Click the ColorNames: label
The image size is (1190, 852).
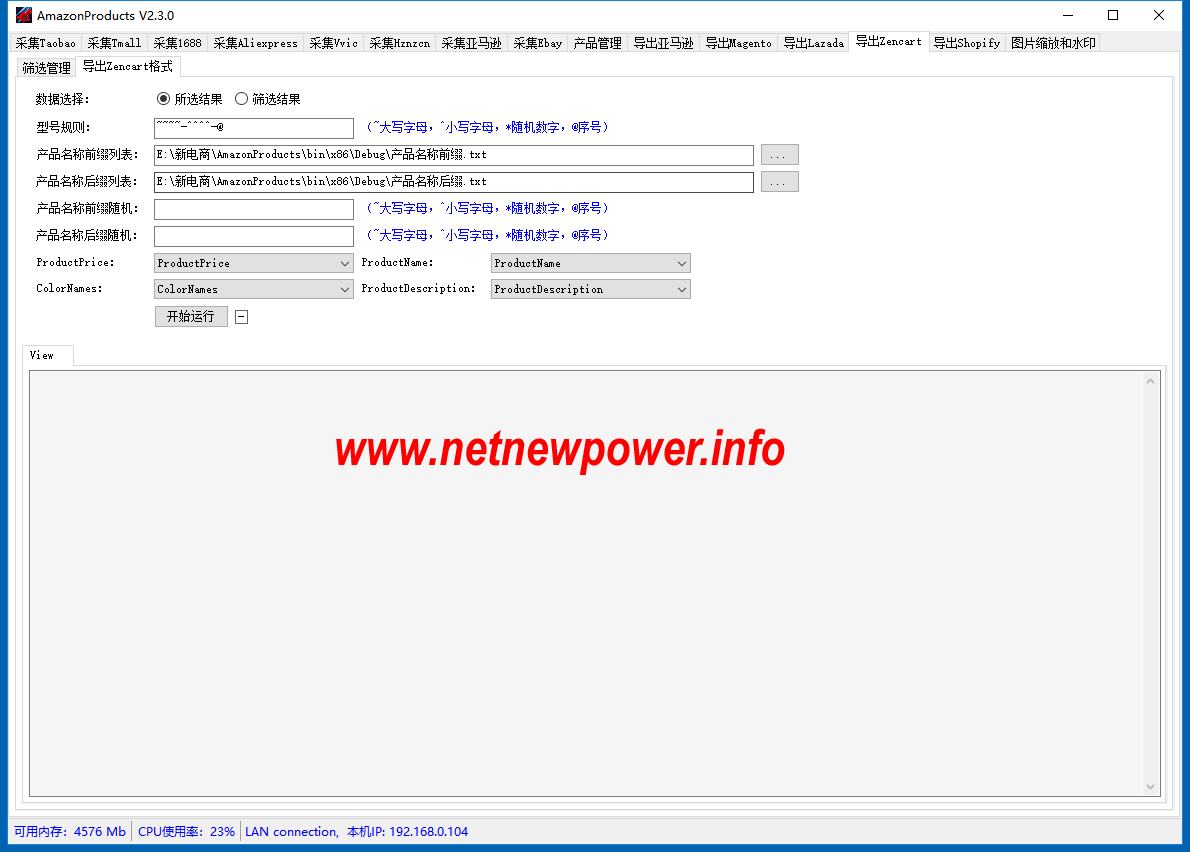pyautogui.click(x=69, y=288)
